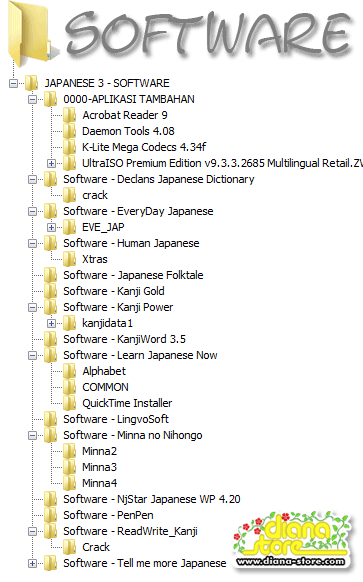Click the COMMON folder icon

click(x=69, y=387)
